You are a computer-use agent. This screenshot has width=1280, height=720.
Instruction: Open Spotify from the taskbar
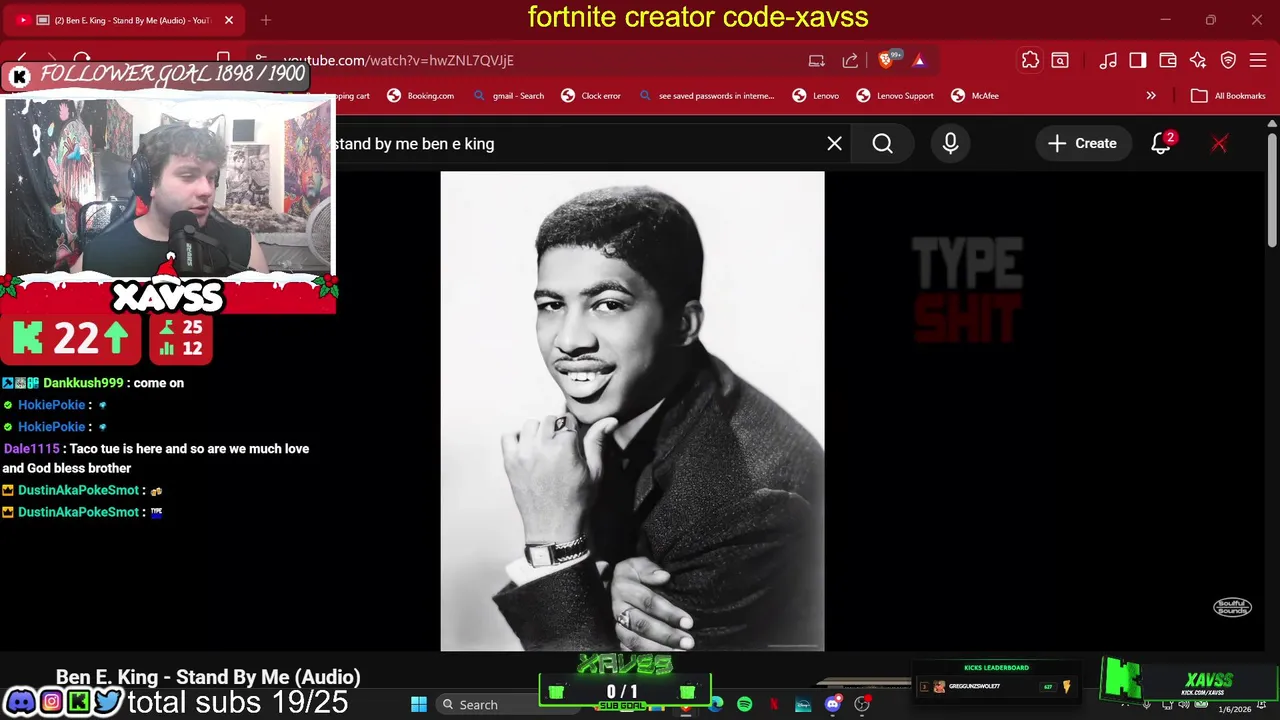[x=744, y=704]
